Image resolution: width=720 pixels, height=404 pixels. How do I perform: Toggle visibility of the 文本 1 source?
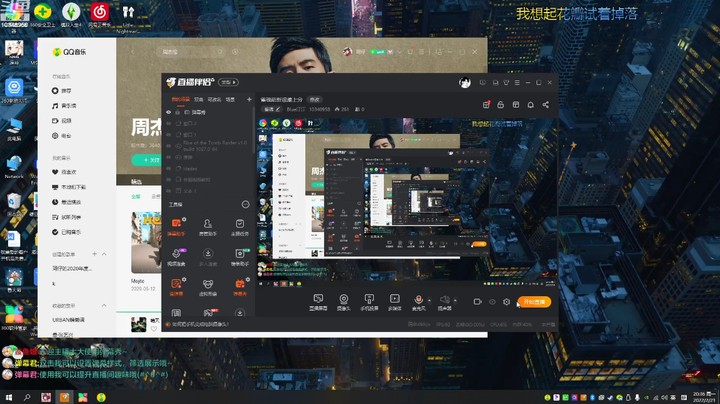(x=169, y=191)
